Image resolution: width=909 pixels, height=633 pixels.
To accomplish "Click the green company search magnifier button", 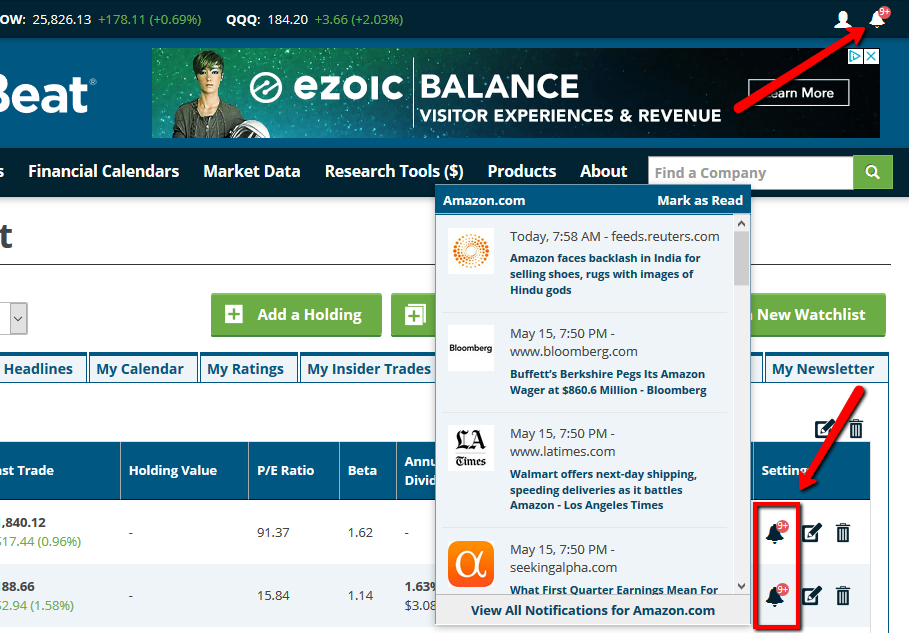I will tap(872, 172).
